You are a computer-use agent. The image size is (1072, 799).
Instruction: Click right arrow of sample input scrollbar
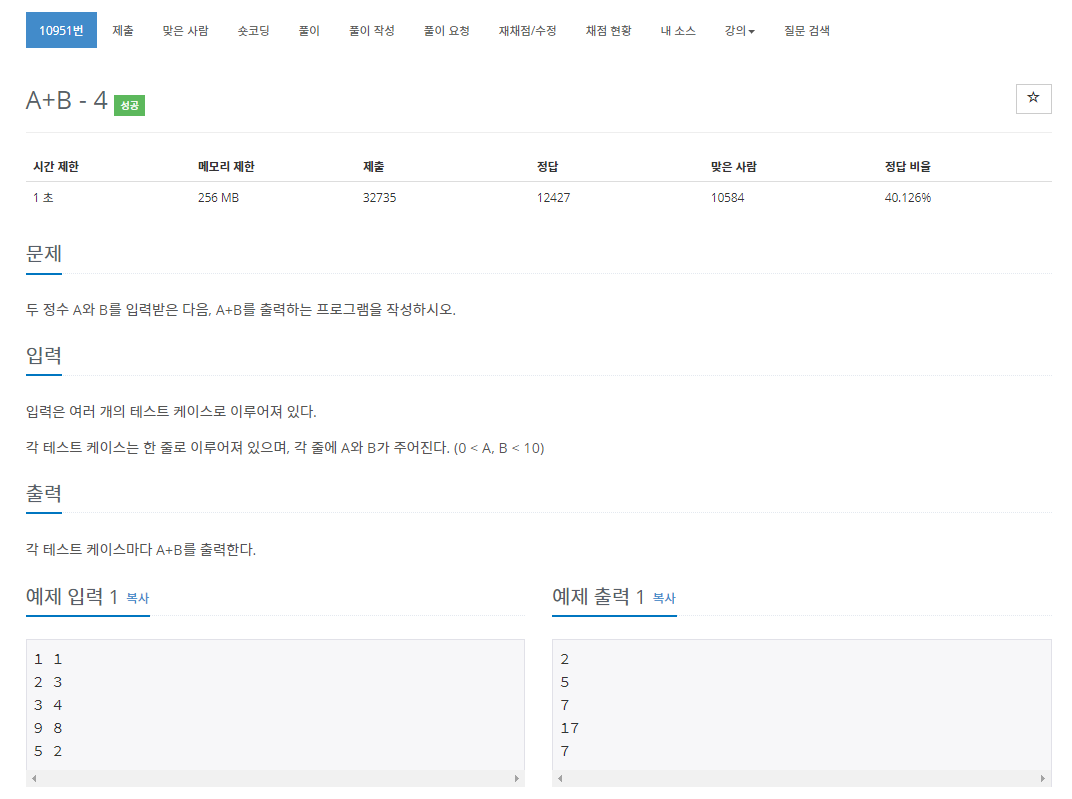click(517, 778)
